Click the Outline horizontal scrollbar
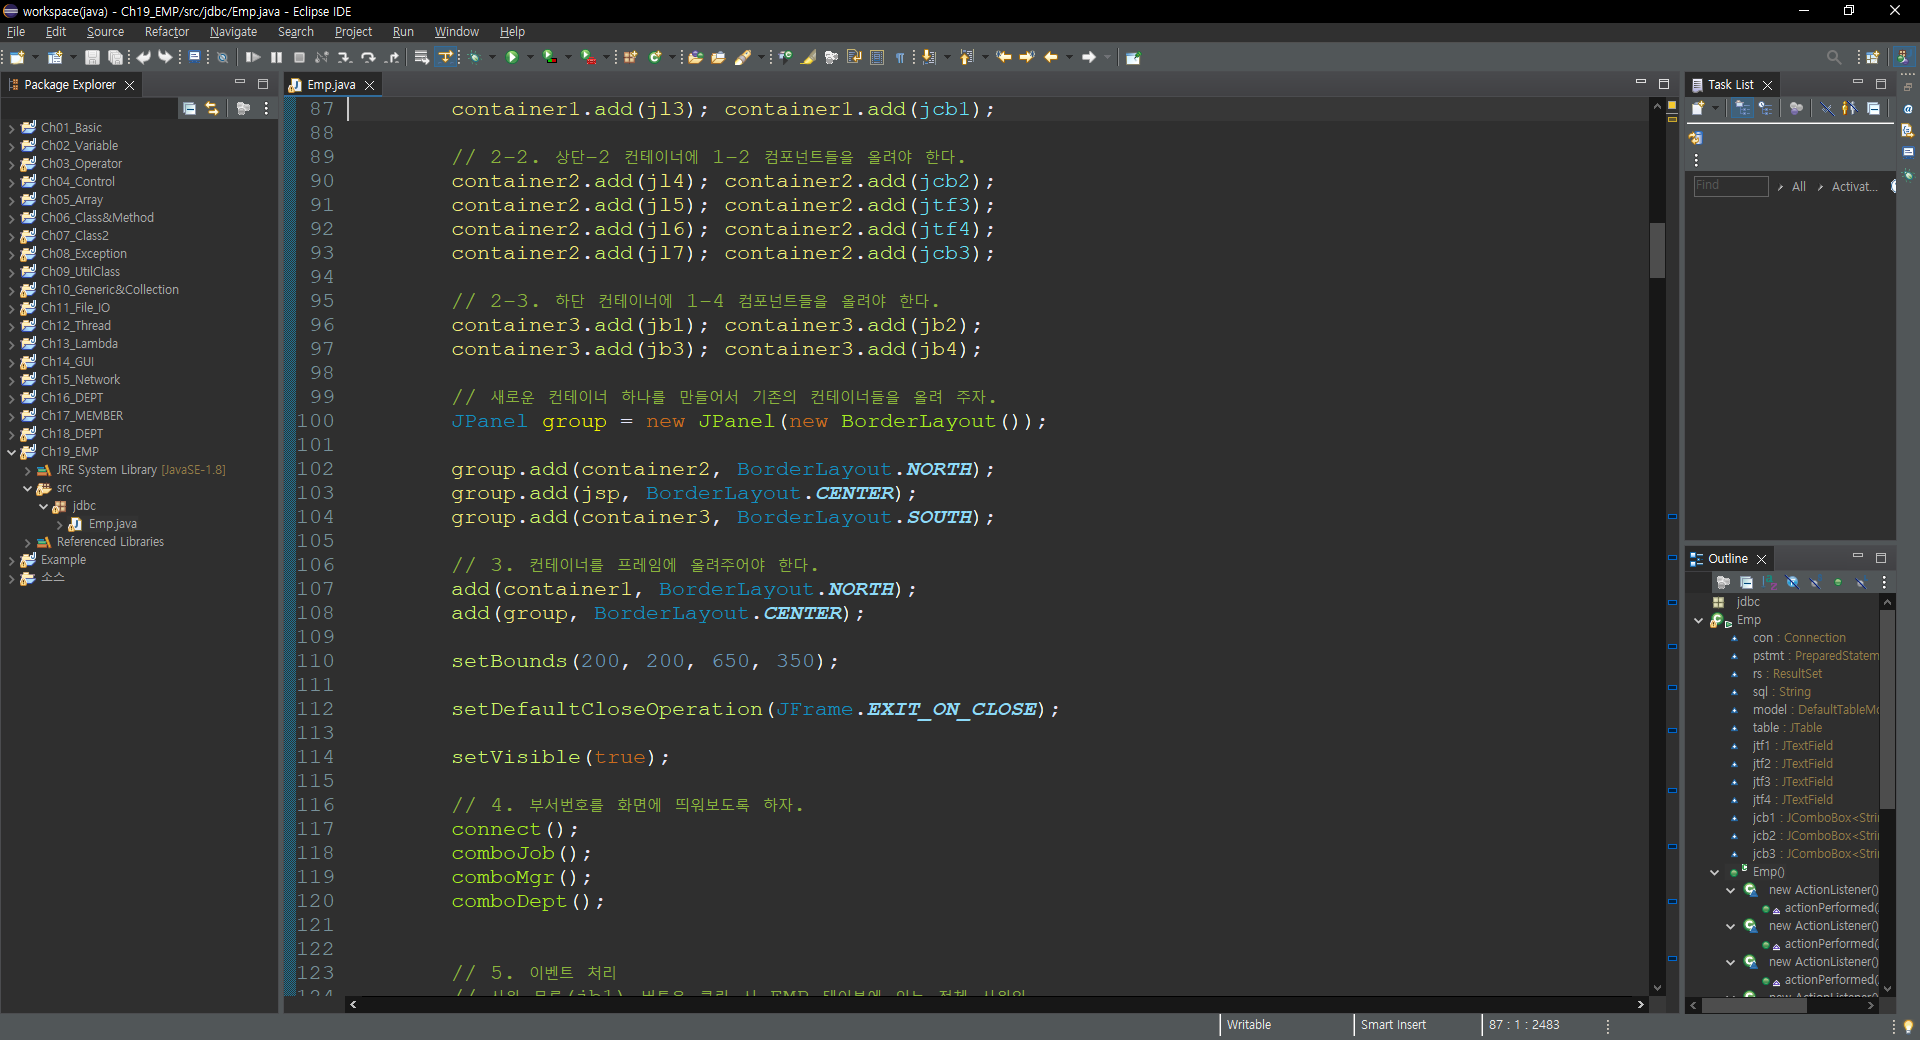1920x1040 pixels. click(1782, 1005)
